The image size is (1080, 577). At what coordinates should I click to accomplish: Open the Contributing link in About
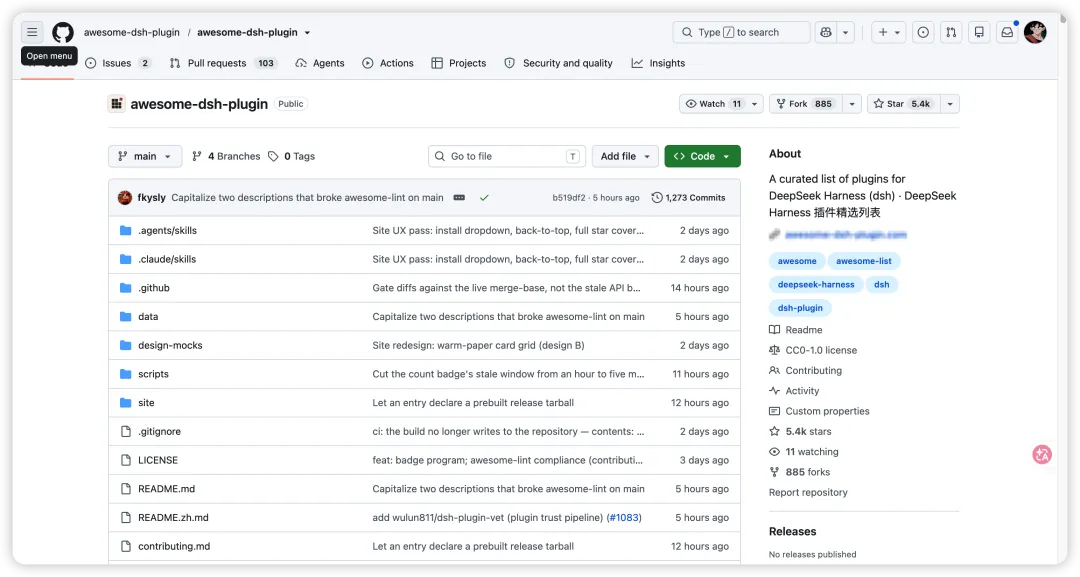pyautogui.click(x=813, y=370)
